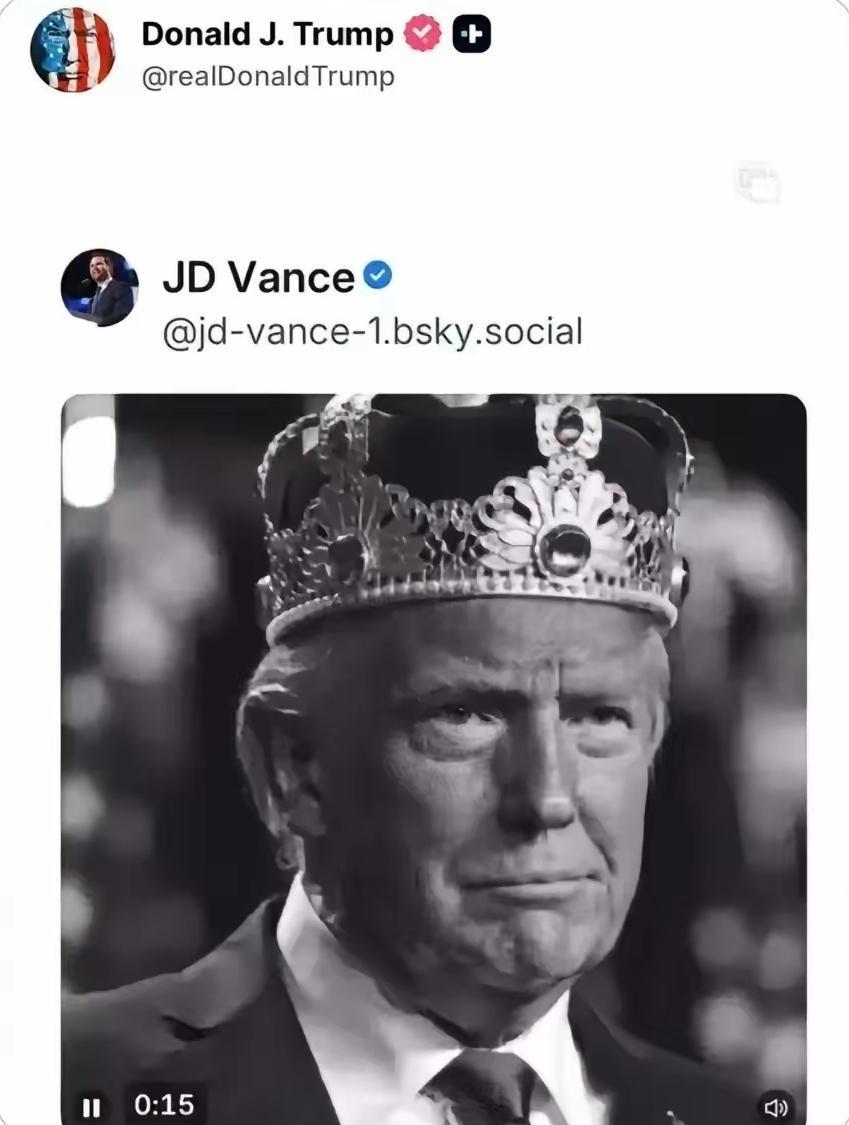Screen dimensions: 849x1125
Task: Click the black plus badge icon
Action: pyautogui.click(x=471, y=35)
